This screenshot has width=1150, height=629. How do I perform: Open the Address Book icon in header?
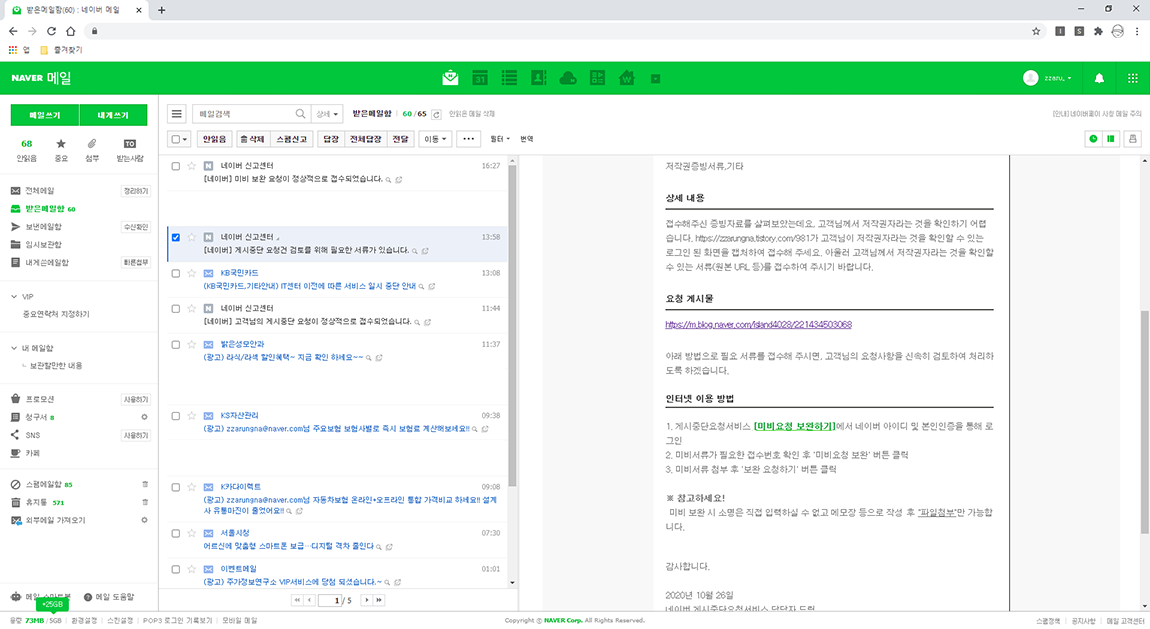point(538,78)
